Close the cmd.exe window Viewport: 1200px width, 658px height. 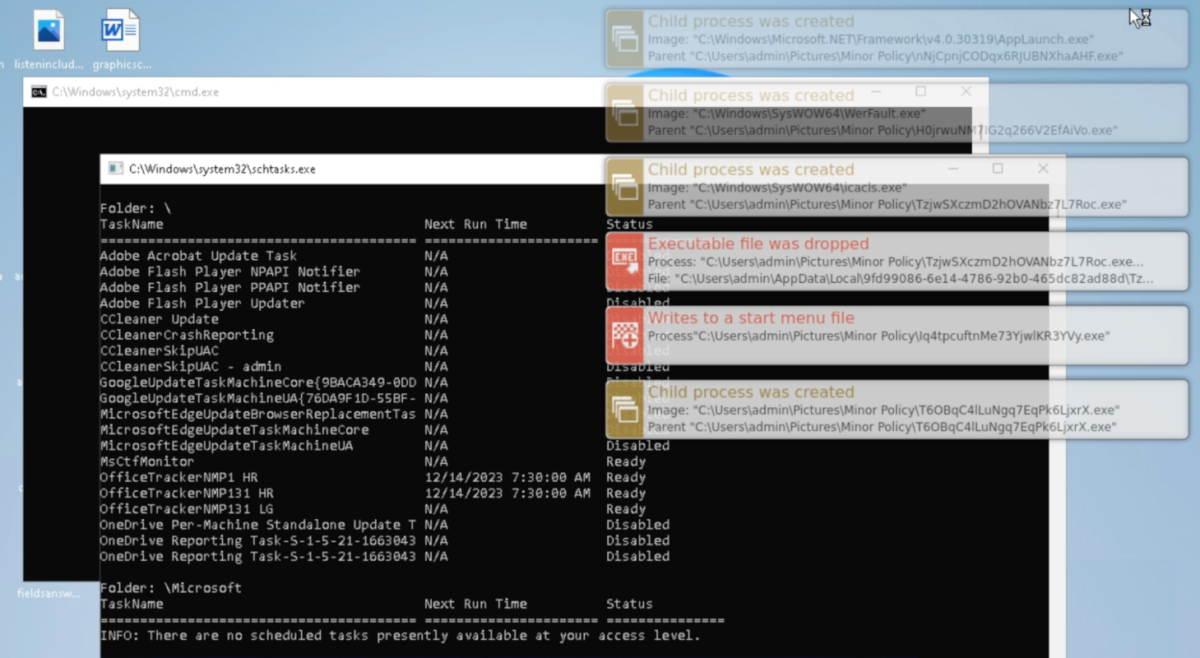(966, 91)
